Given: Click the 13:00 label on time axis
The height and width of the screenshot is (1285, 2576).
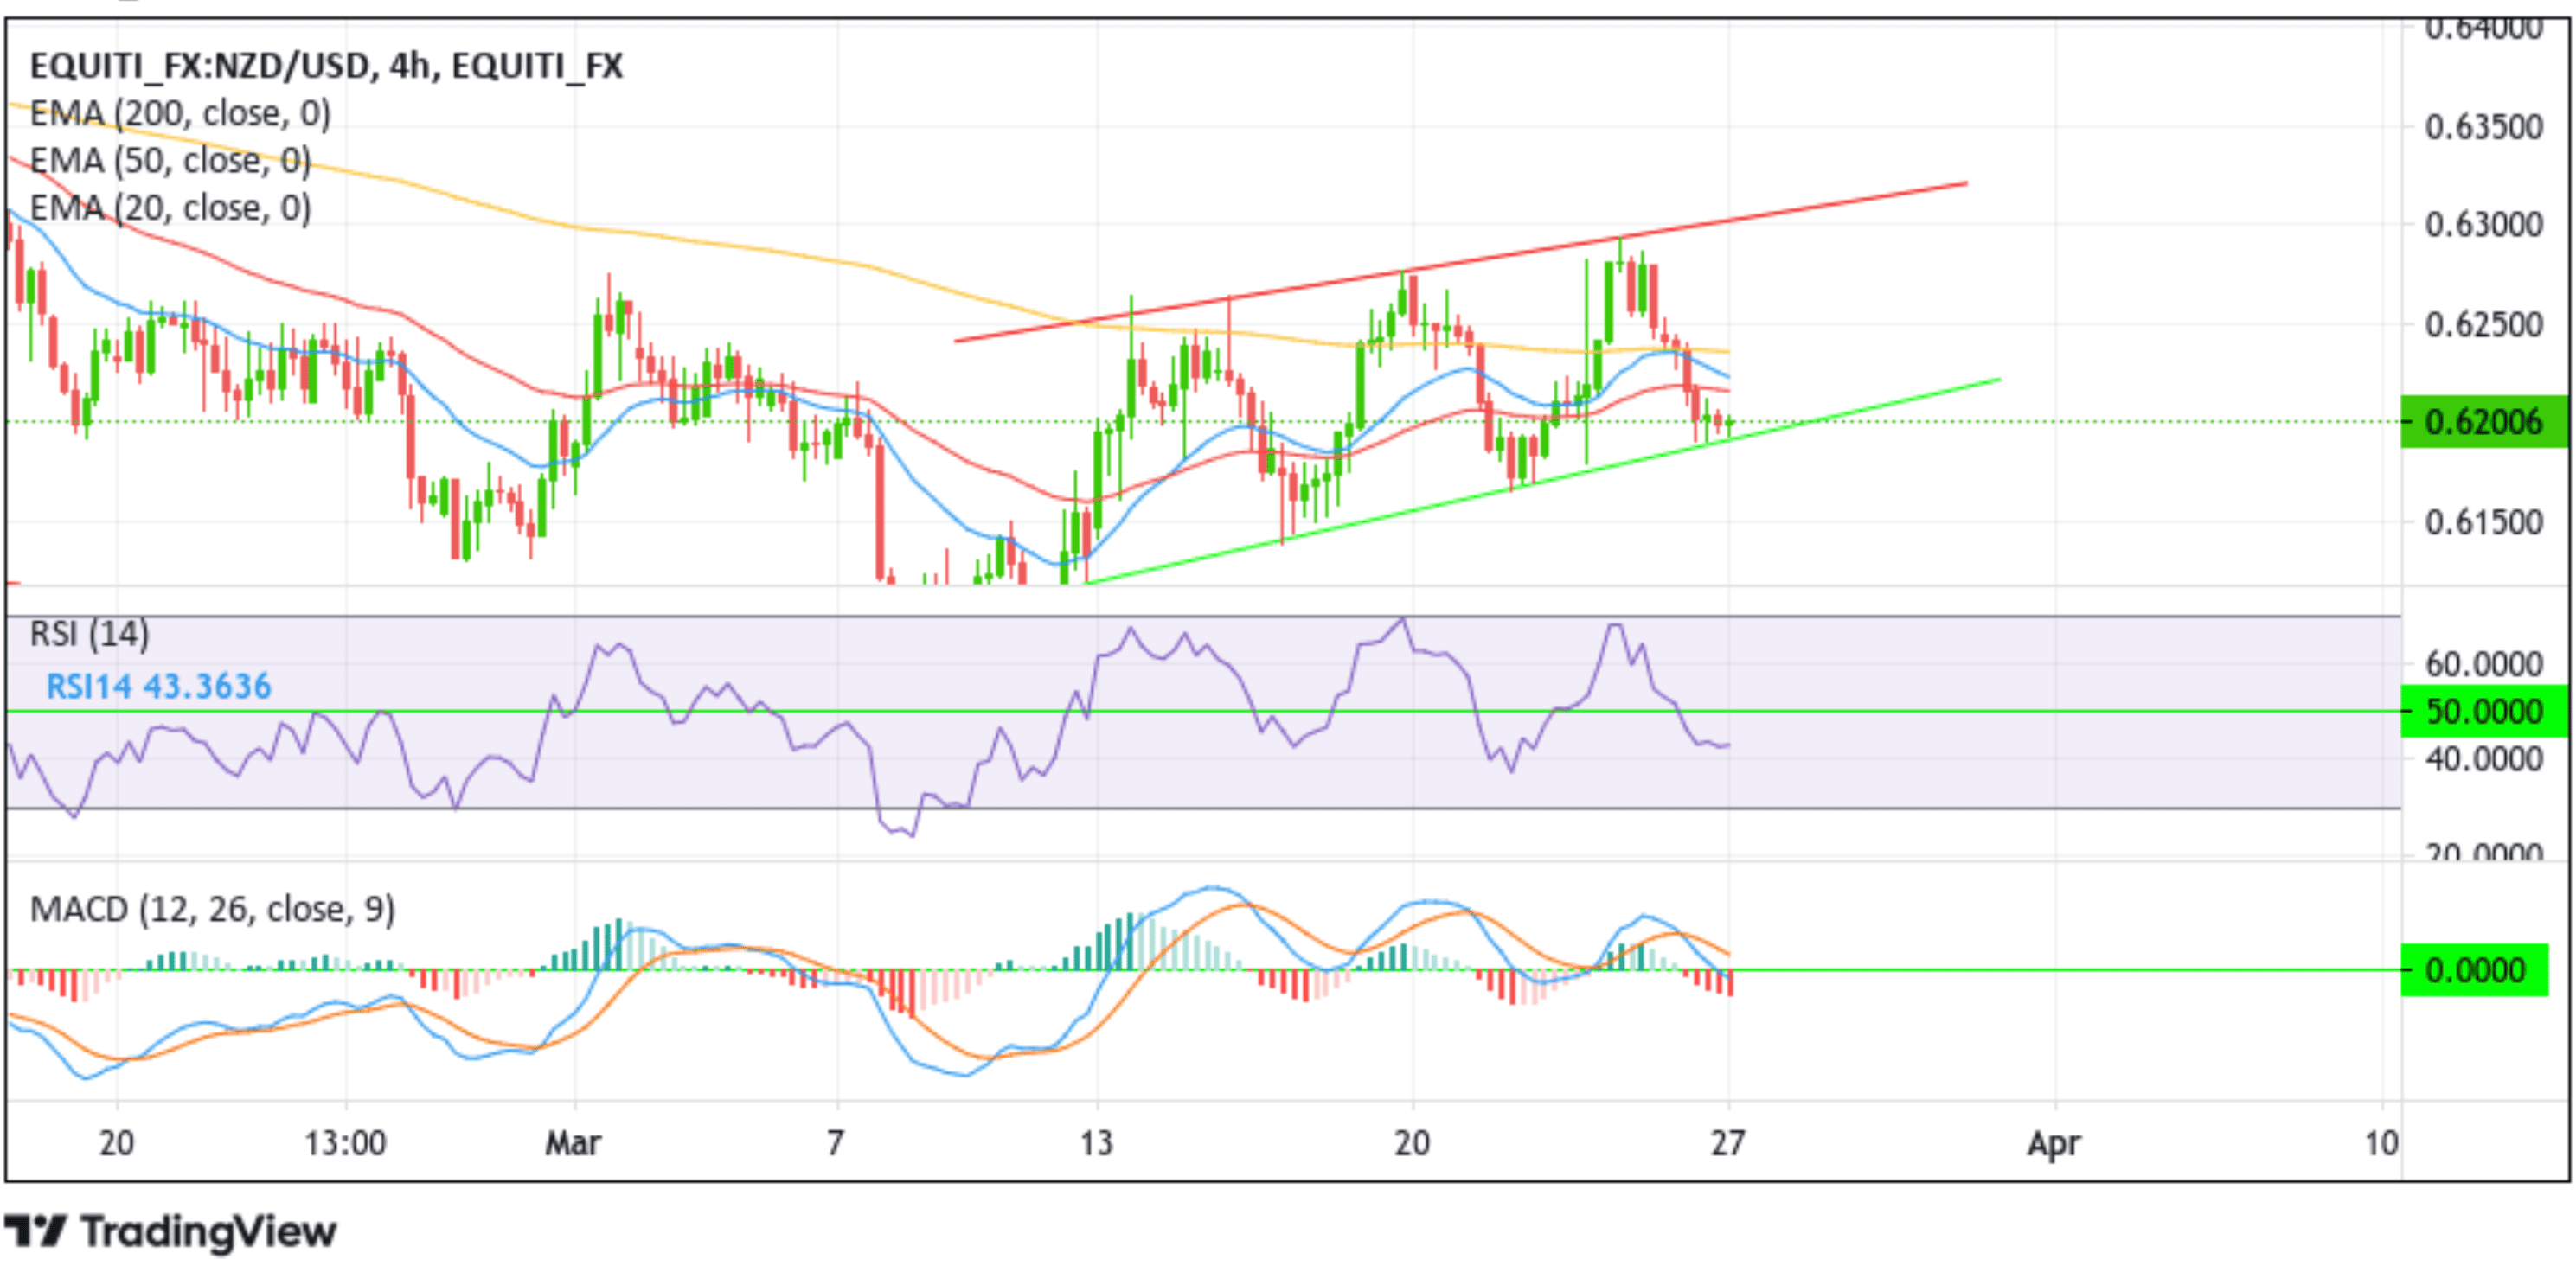Looking at the screenshot, I should click(x=345, y=1142).
